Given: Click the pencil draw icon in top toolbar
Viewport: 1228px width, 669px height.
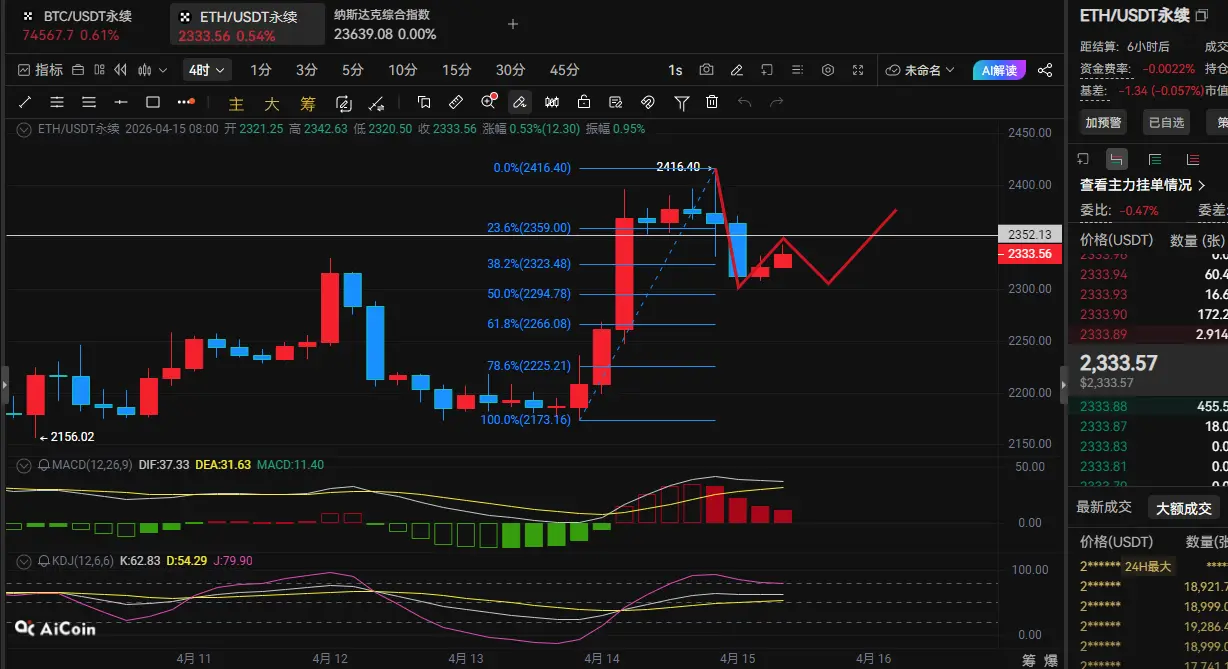Looking at the screenshot, I should click(x=737, y=70).
